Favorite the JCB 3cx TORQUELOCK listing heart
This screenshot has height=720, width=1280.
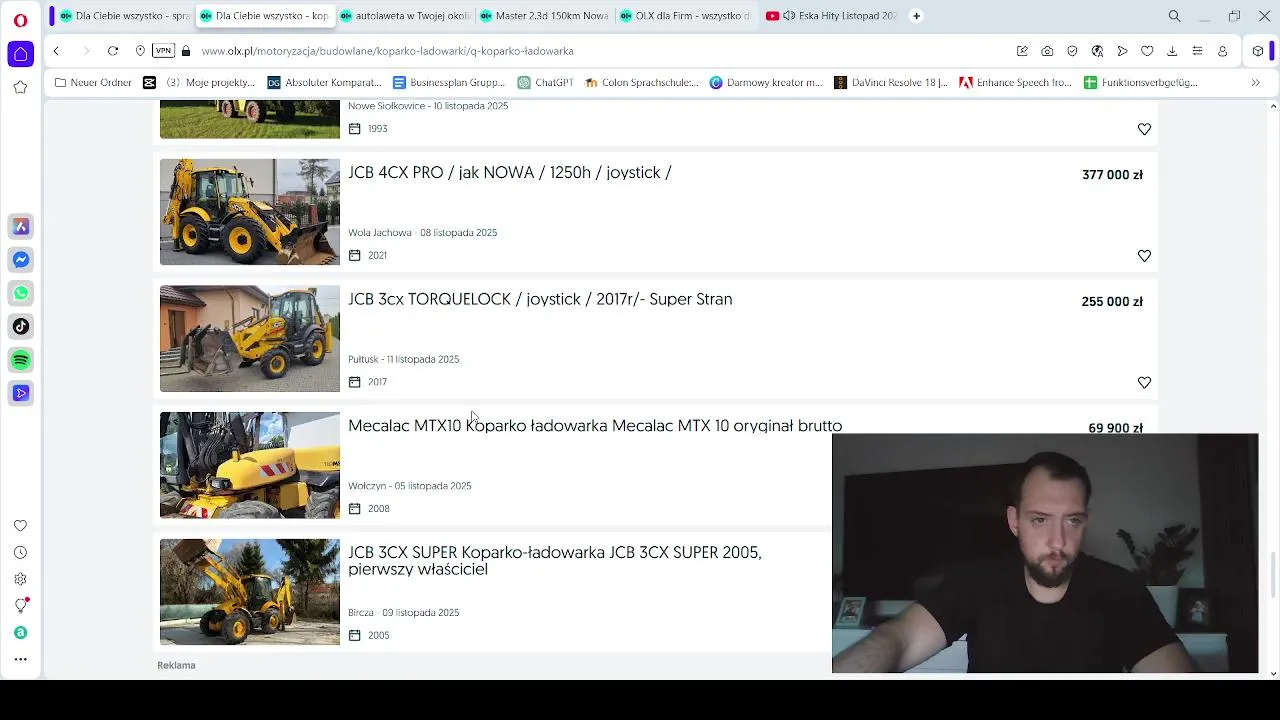(1144, 383)
